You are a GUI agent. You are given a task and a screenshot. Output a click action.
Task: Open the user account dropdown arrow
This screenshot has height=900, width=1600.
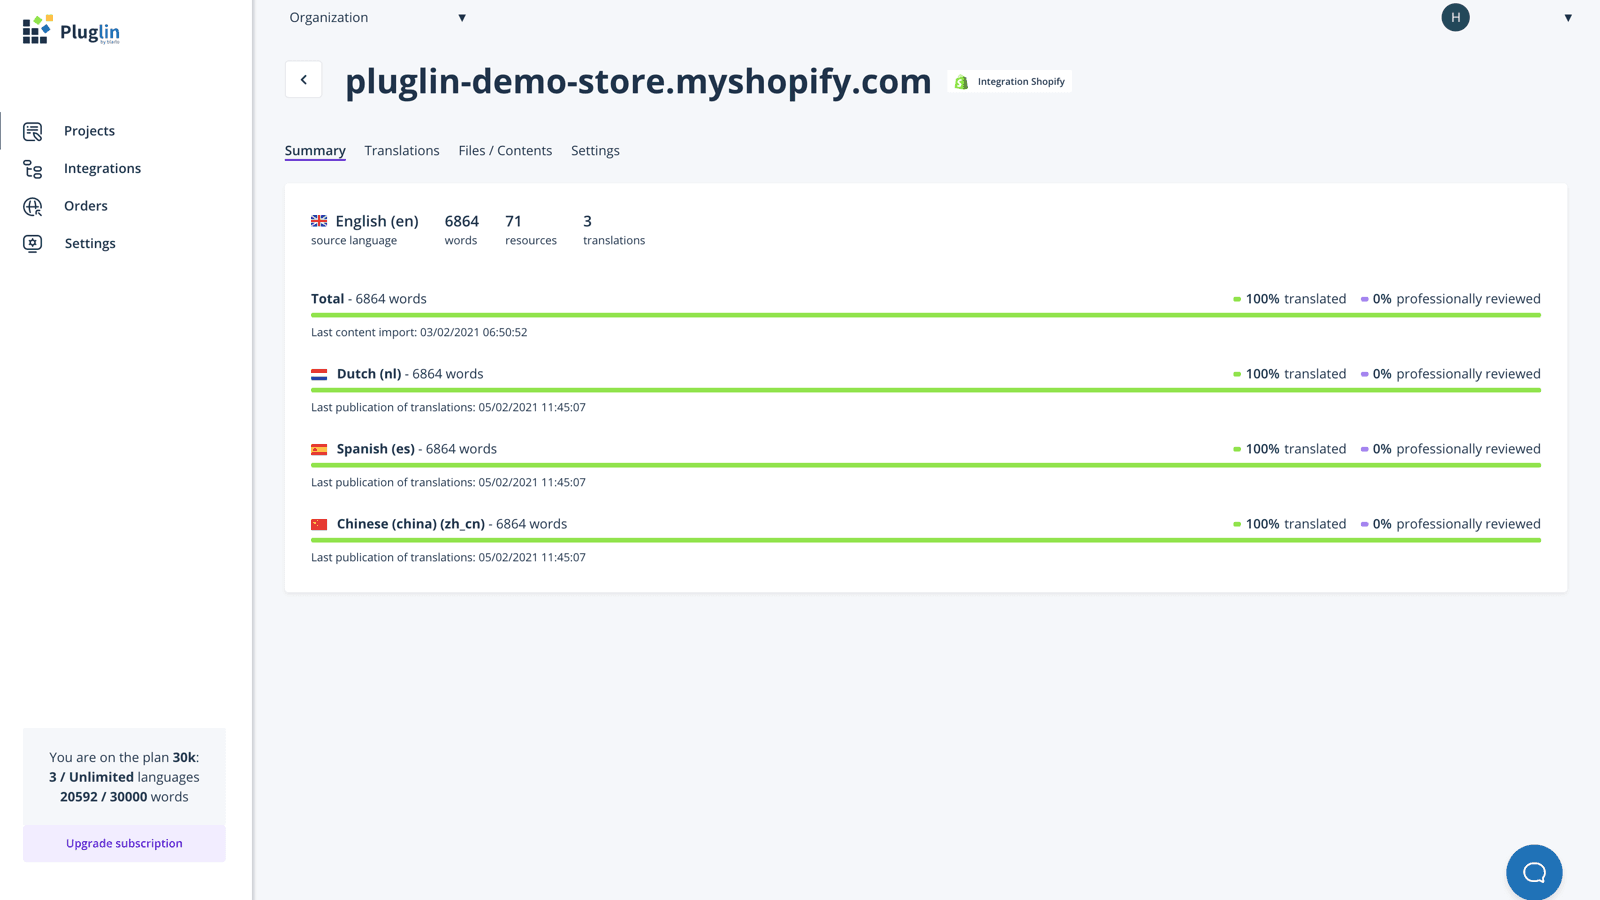tap(1567, 18)
